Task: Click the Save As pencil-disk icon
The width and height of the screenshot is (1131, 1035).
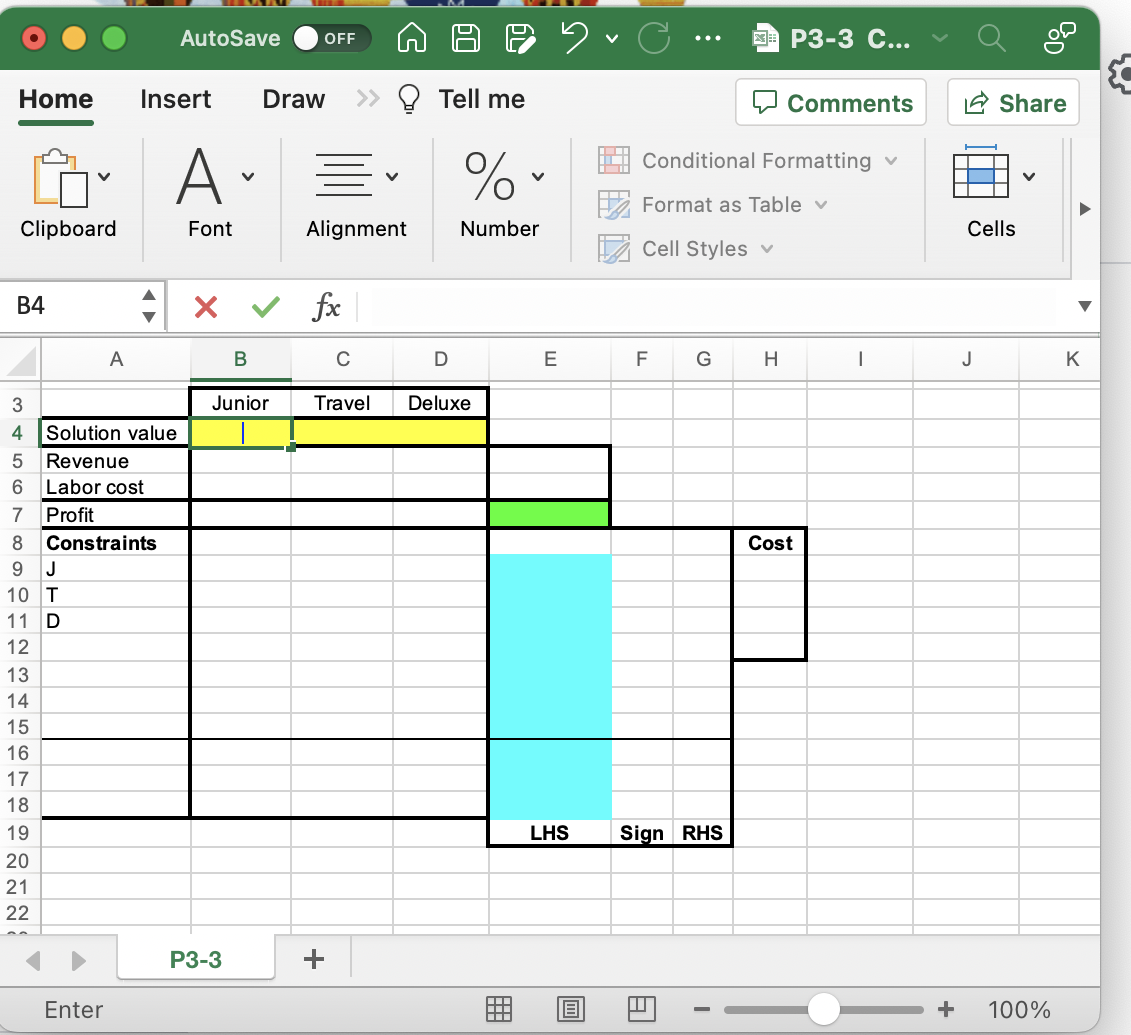Action: coord(520,38)
